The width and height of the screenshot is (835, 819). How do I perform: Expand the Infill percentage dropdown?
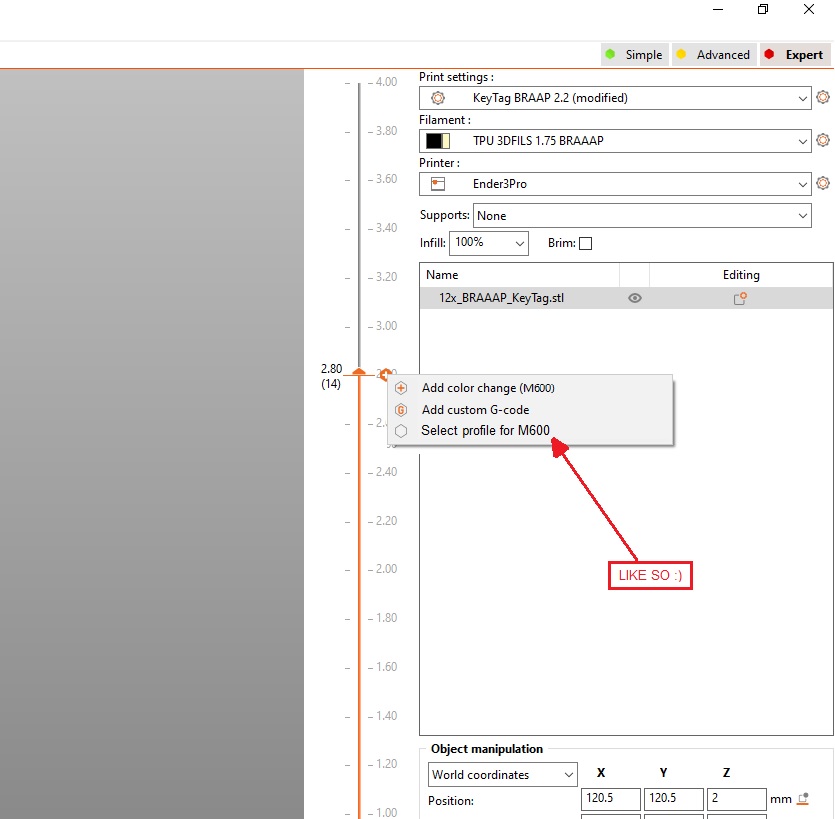tap(488, 242)
